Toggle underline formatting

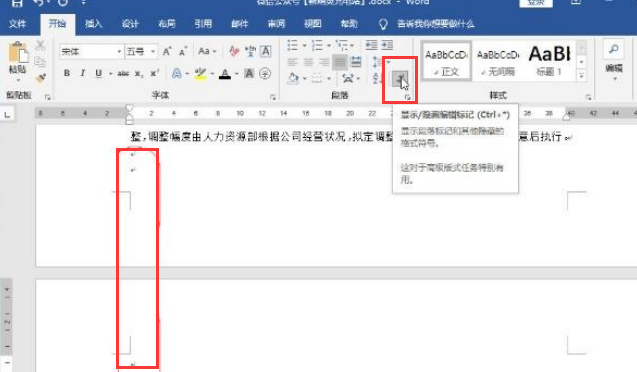point(98,74)
